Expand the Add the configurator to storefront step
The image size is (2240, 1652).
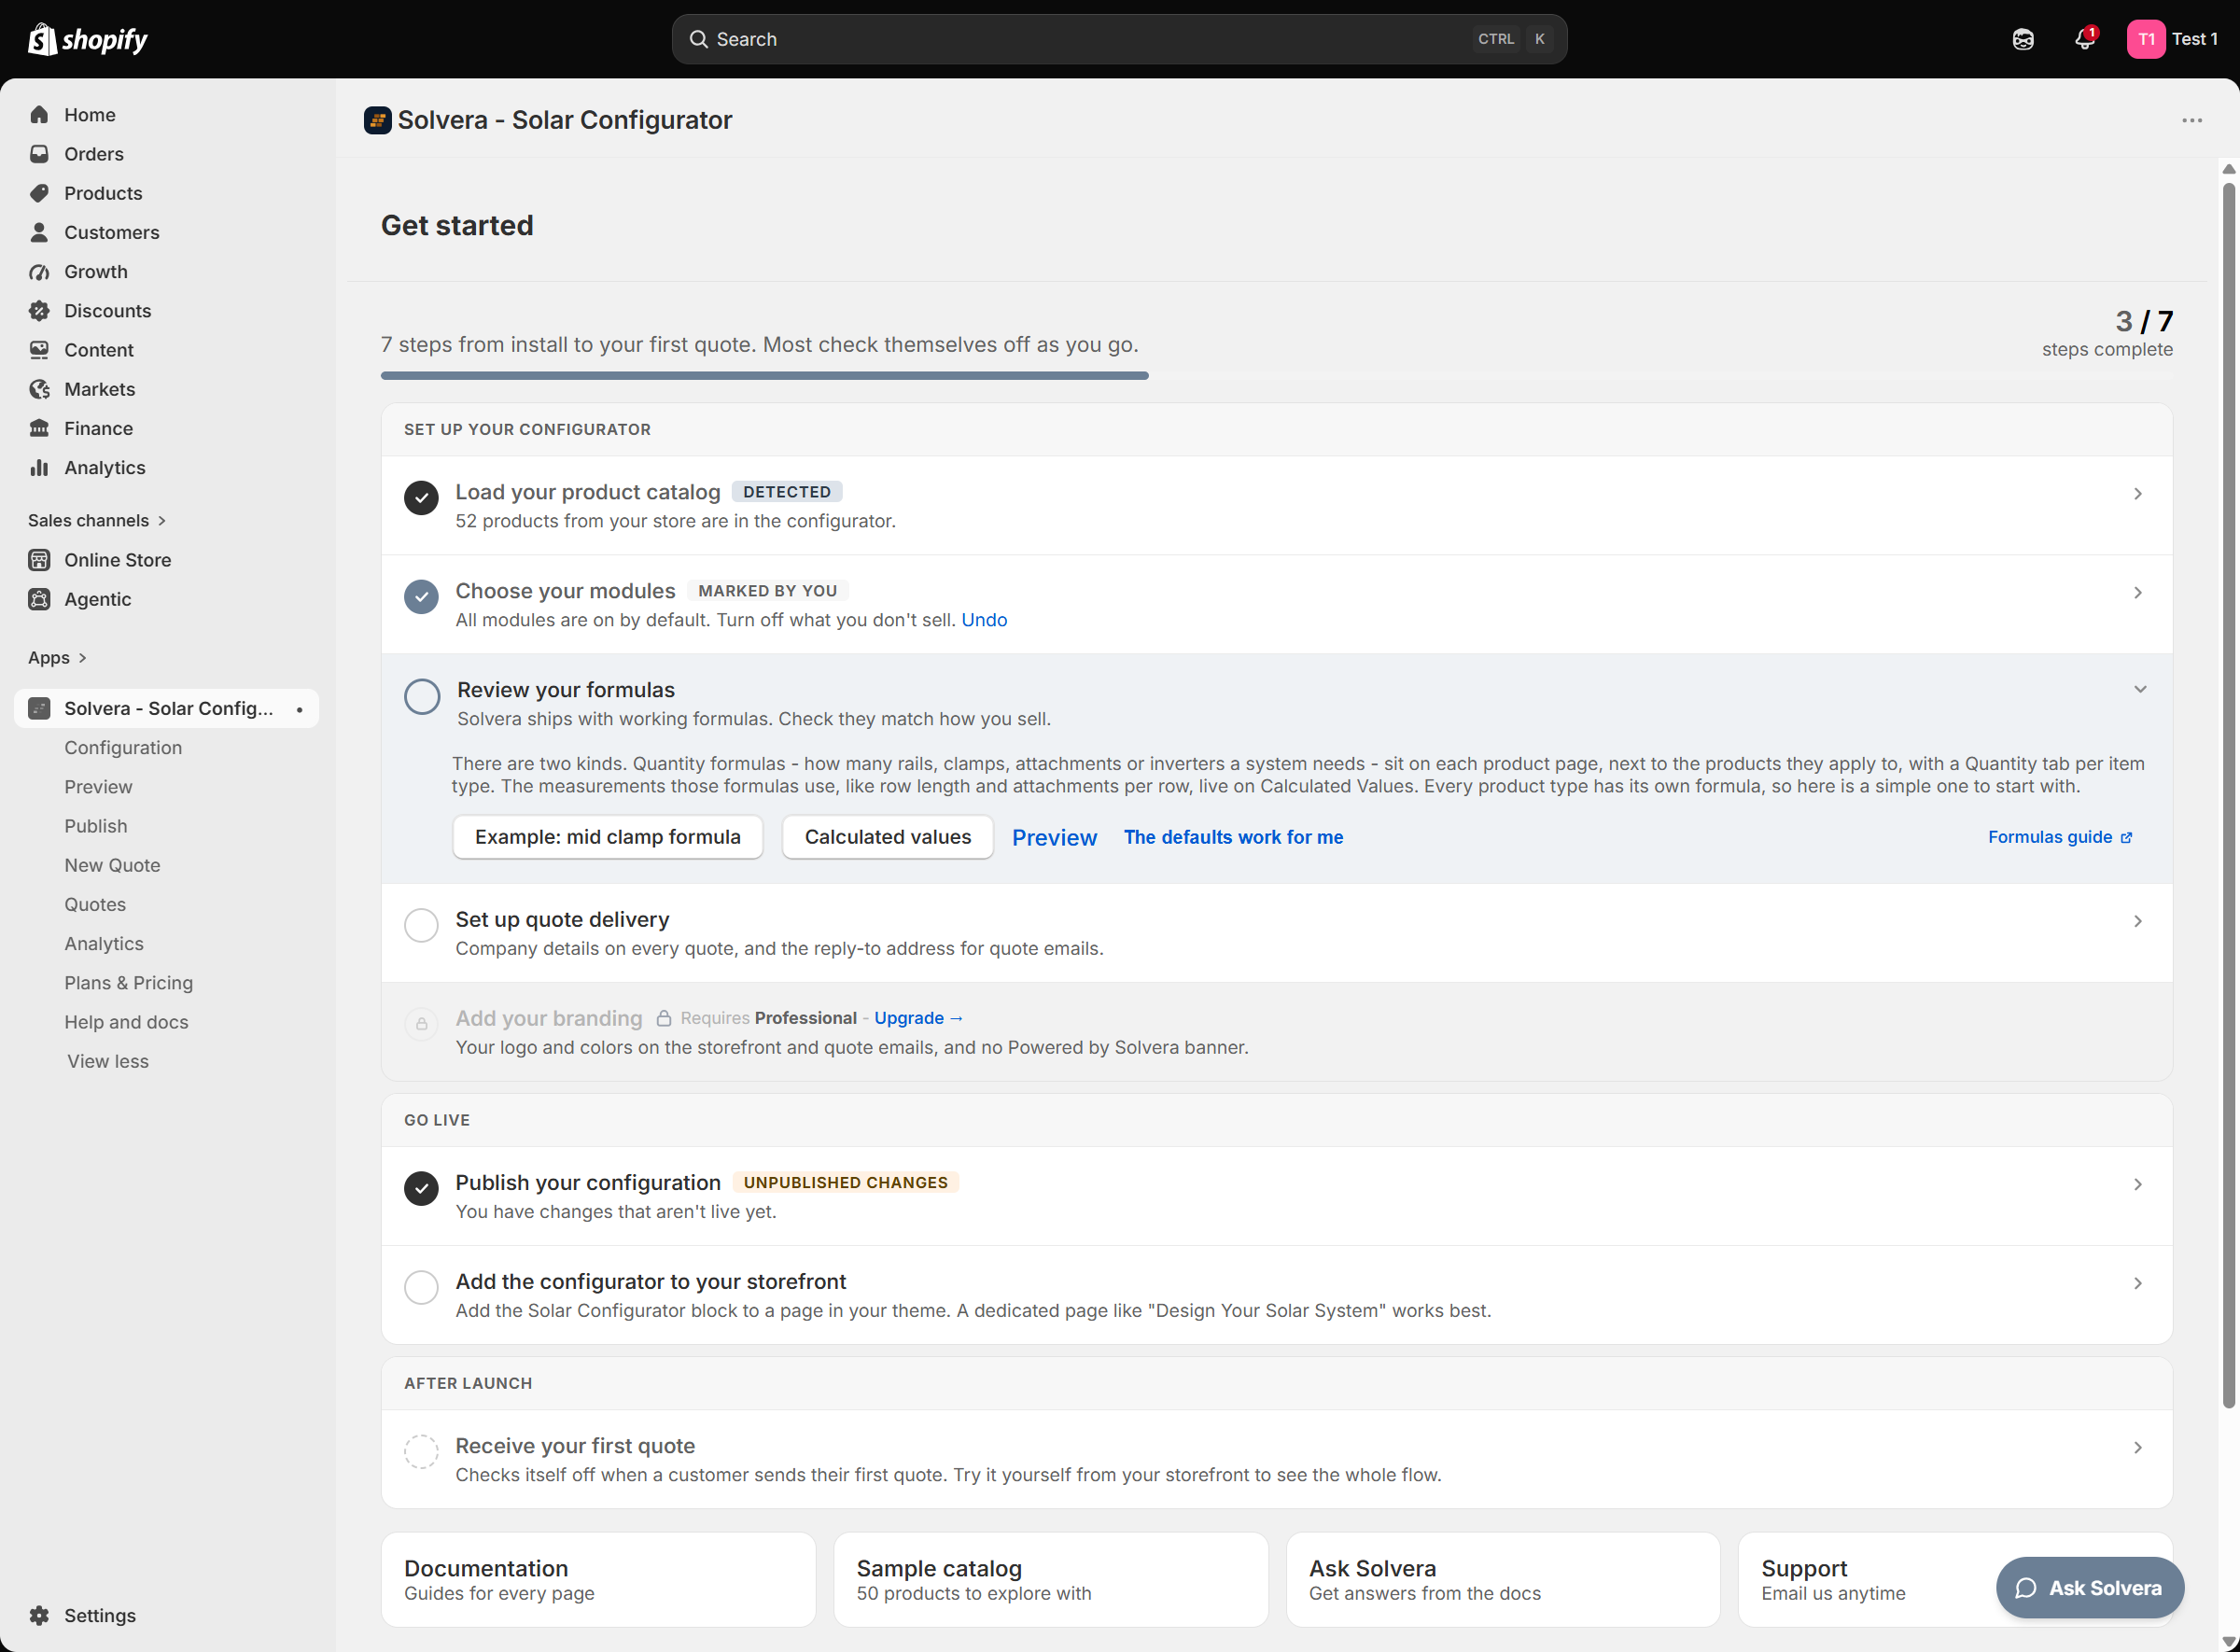[x=2138, y=1284]
